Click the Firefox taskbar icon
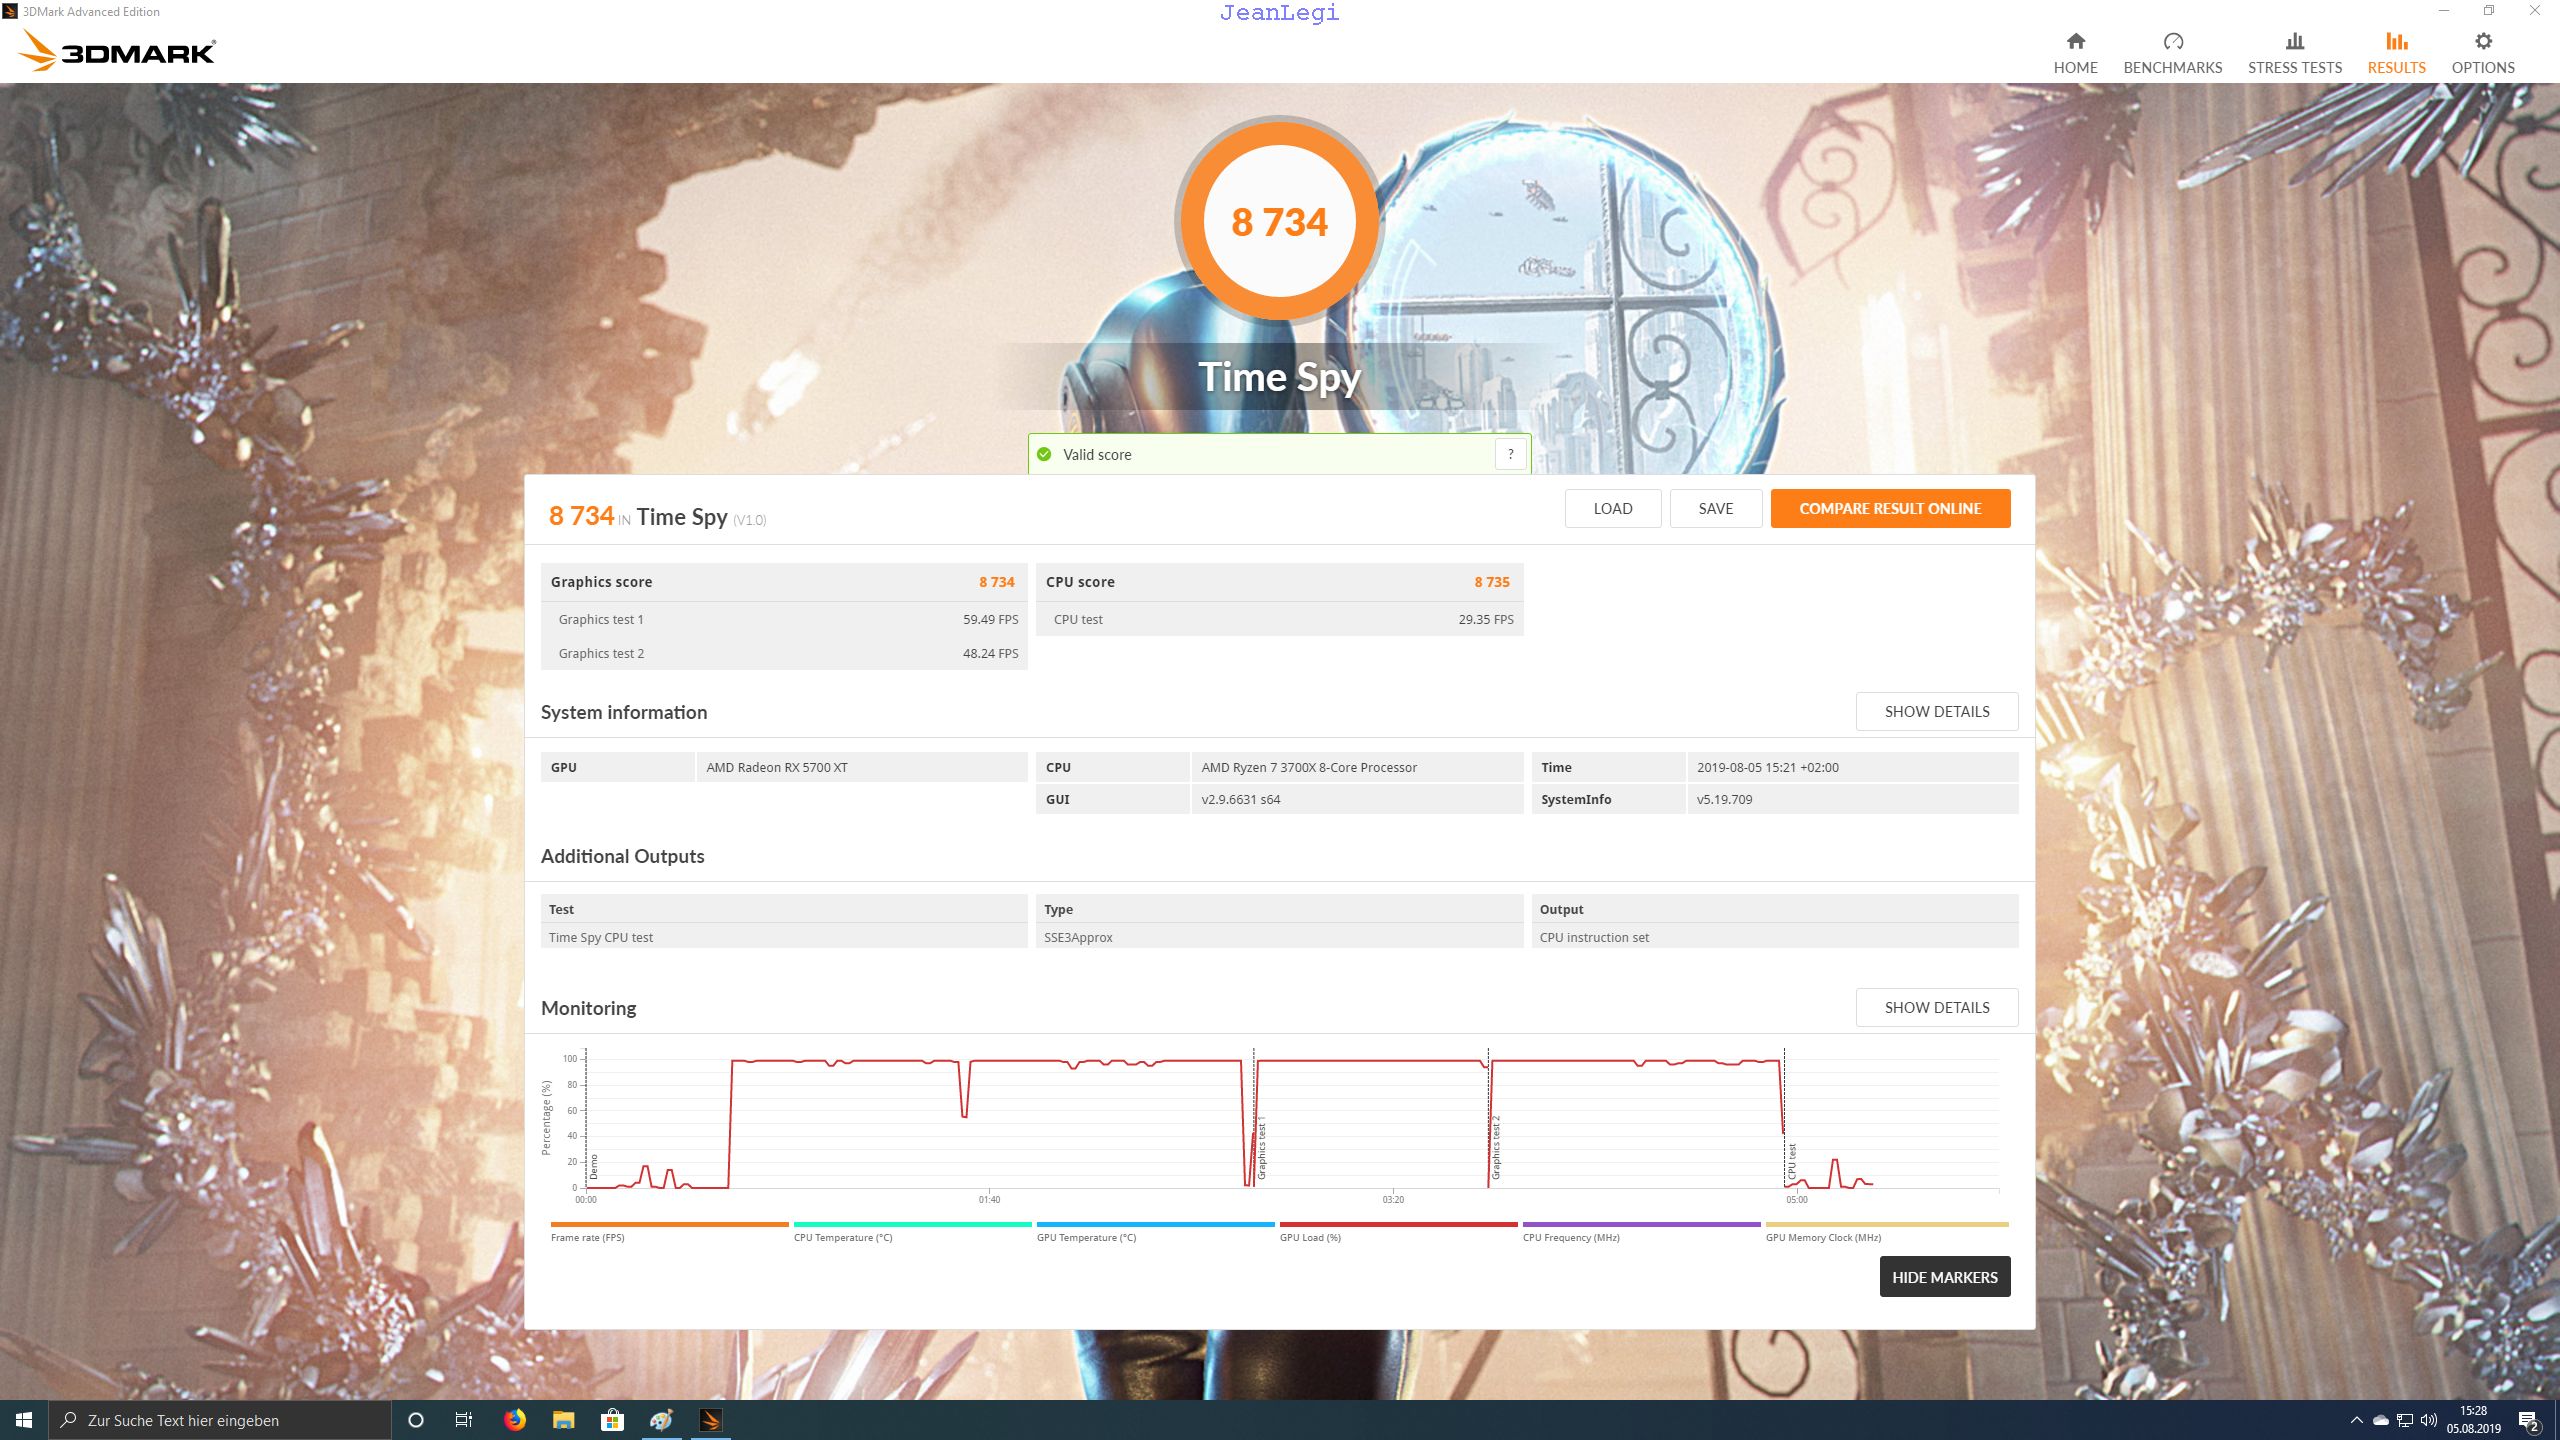 [515, 1419]
